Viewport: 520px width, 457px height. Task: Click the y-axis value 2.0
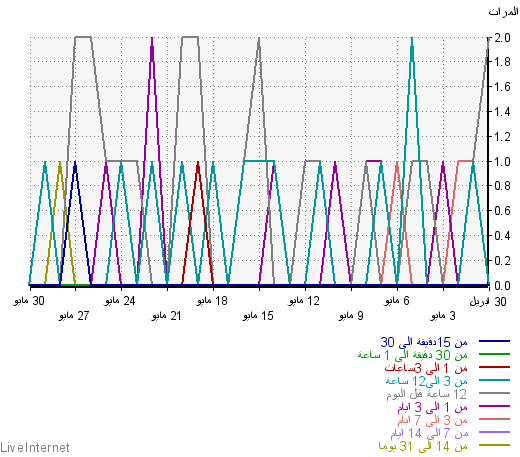click(x=502, y=38)
